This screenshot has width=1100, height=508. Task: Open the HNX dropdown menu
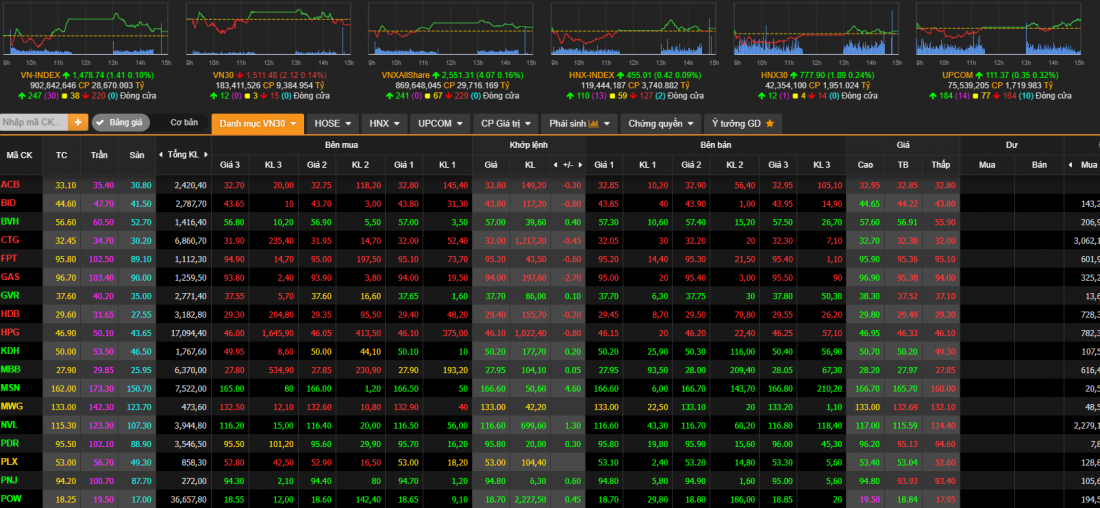click(384, 123)
